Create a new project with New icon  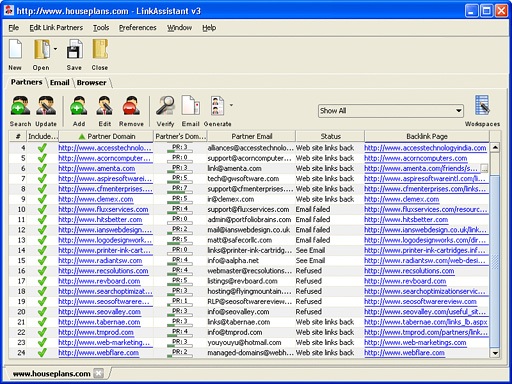point(15,54)
